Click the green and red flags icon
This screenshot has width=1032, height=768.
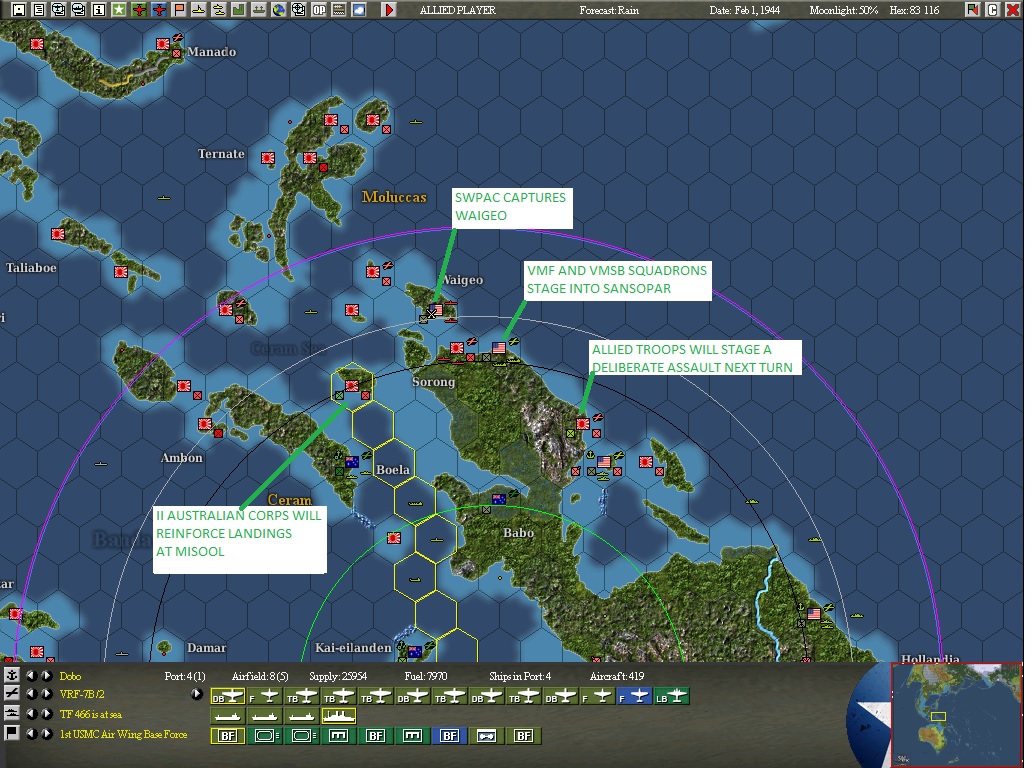click(x=973, y=10)
